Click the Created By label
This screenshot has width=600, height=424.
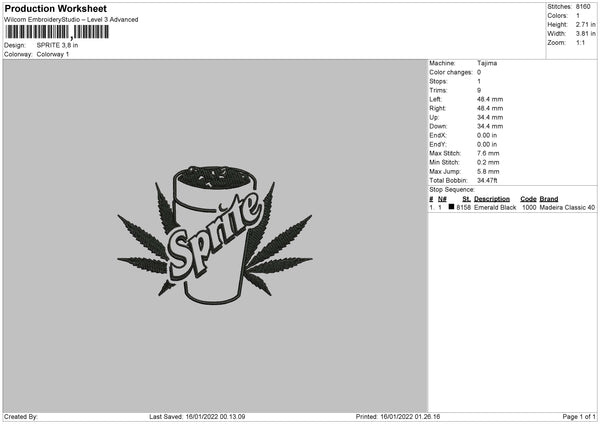pyautogui.click(x=21, y=417)
